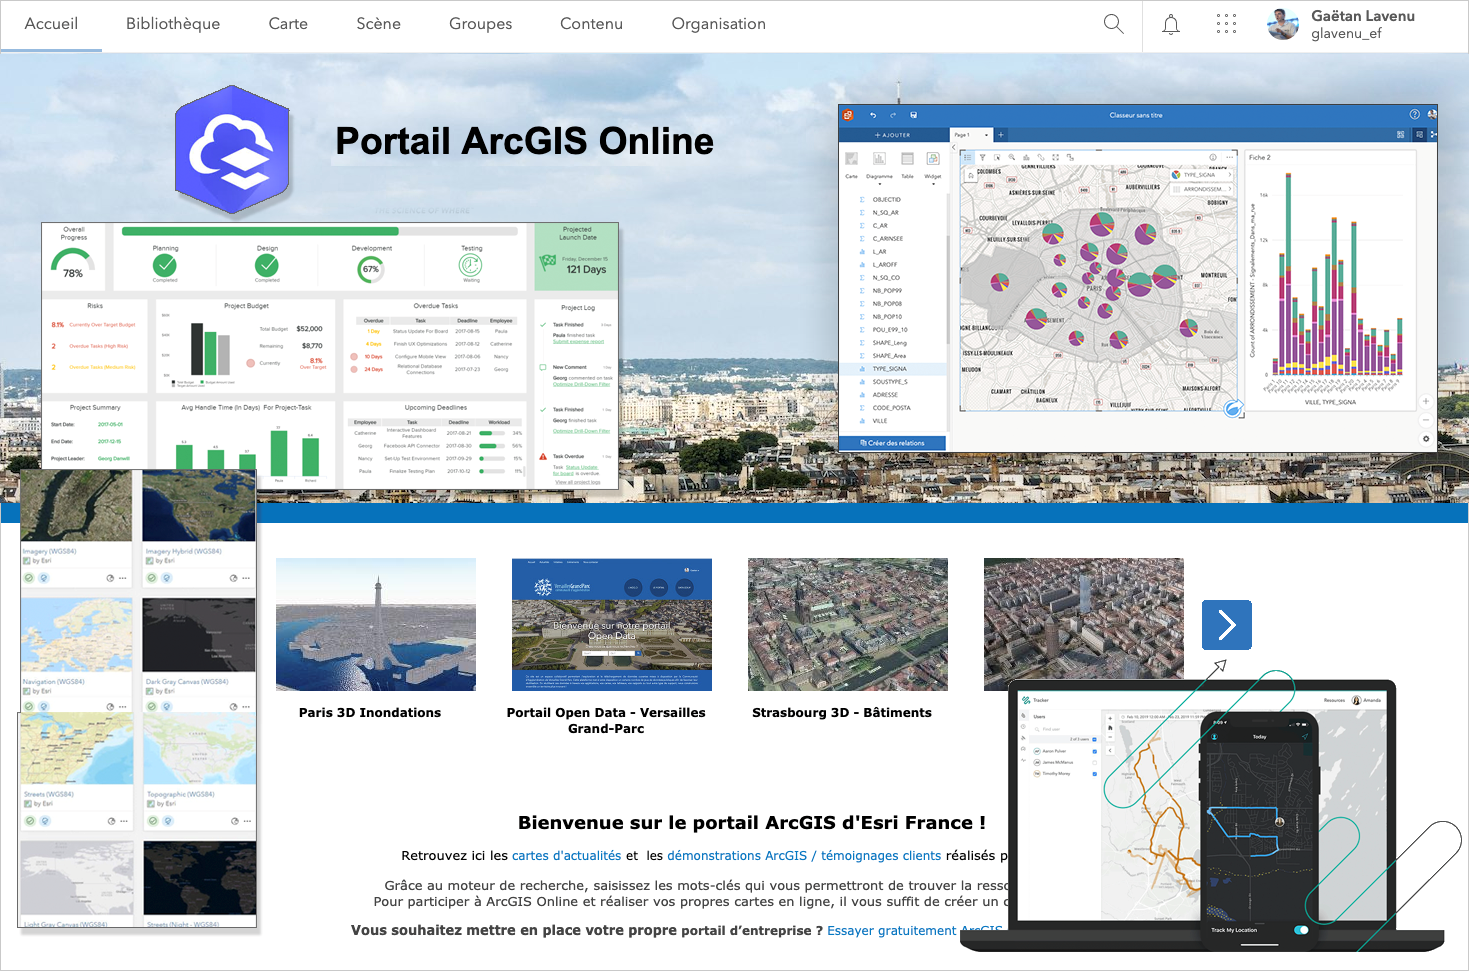Advance the gallery with the blue arrow button
The image size is (1469, 971).
click(x=1227, y=625)
